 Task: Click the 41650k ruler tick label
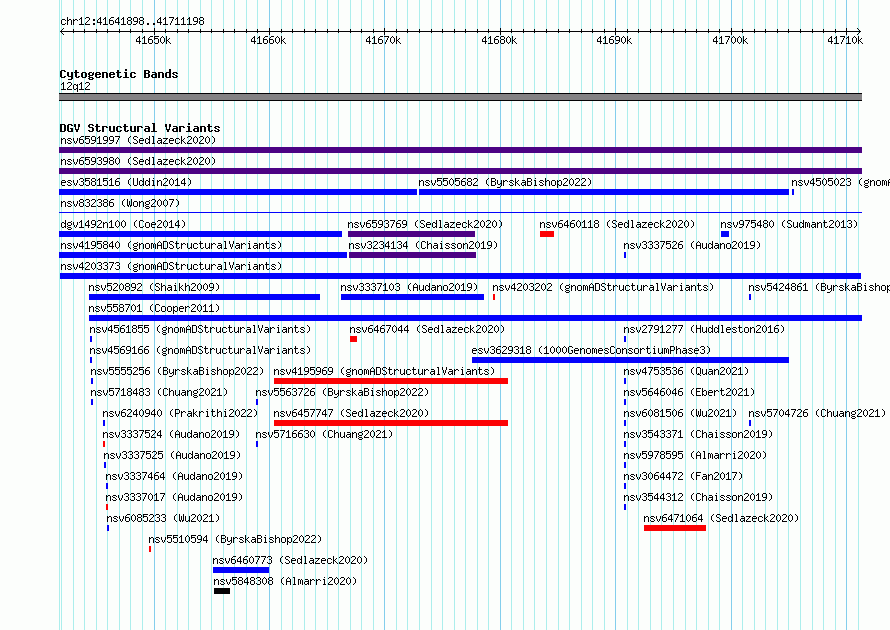coord(153,40)
